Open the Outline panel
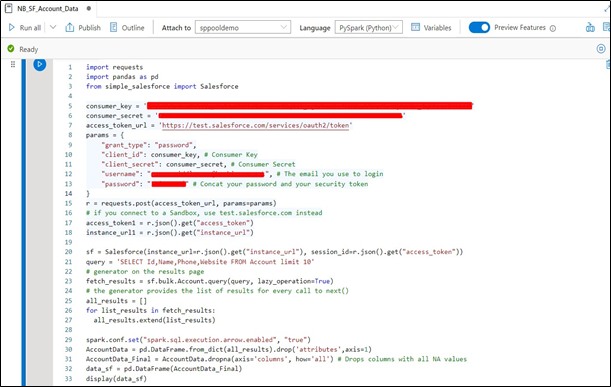 [x=127, y=28]
